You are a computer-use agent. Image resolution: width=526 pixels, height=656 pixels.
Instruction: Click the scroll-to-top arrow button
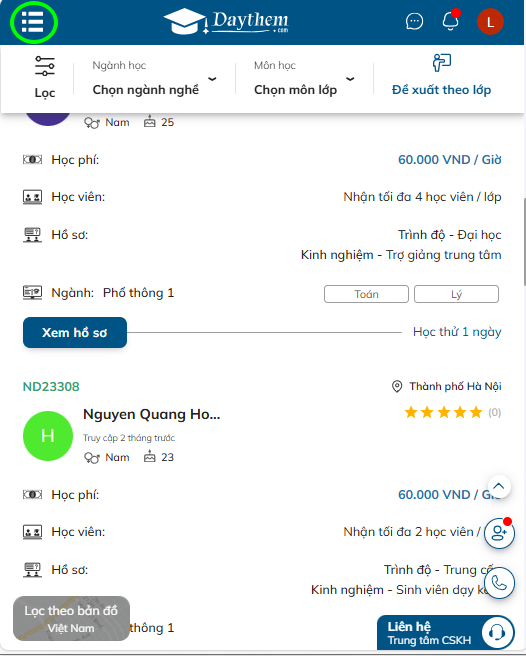(x=498, y=486)
